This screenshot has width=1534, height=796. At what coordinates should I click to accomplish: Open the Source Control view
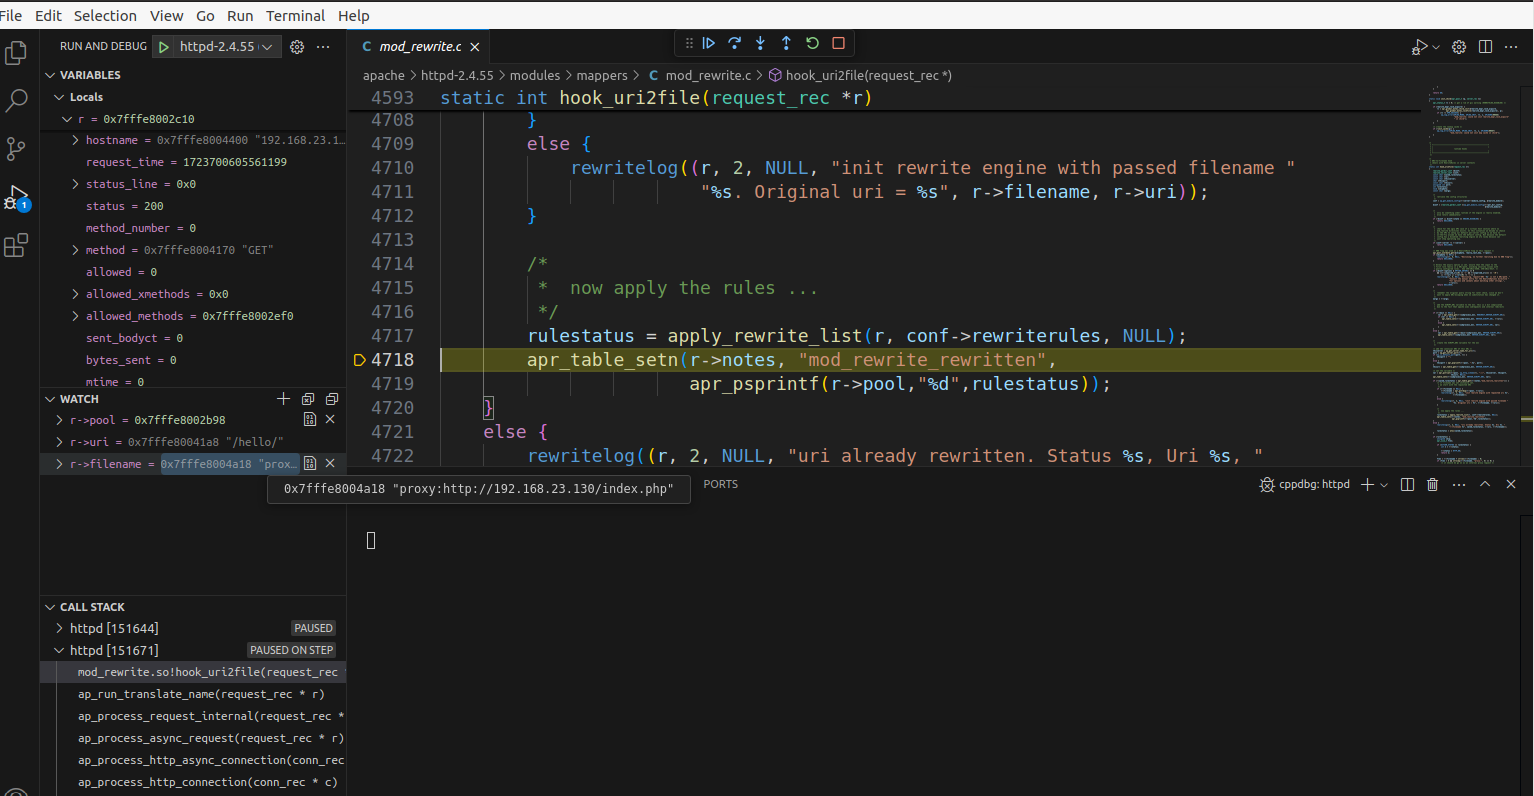(x=16, y=149)
